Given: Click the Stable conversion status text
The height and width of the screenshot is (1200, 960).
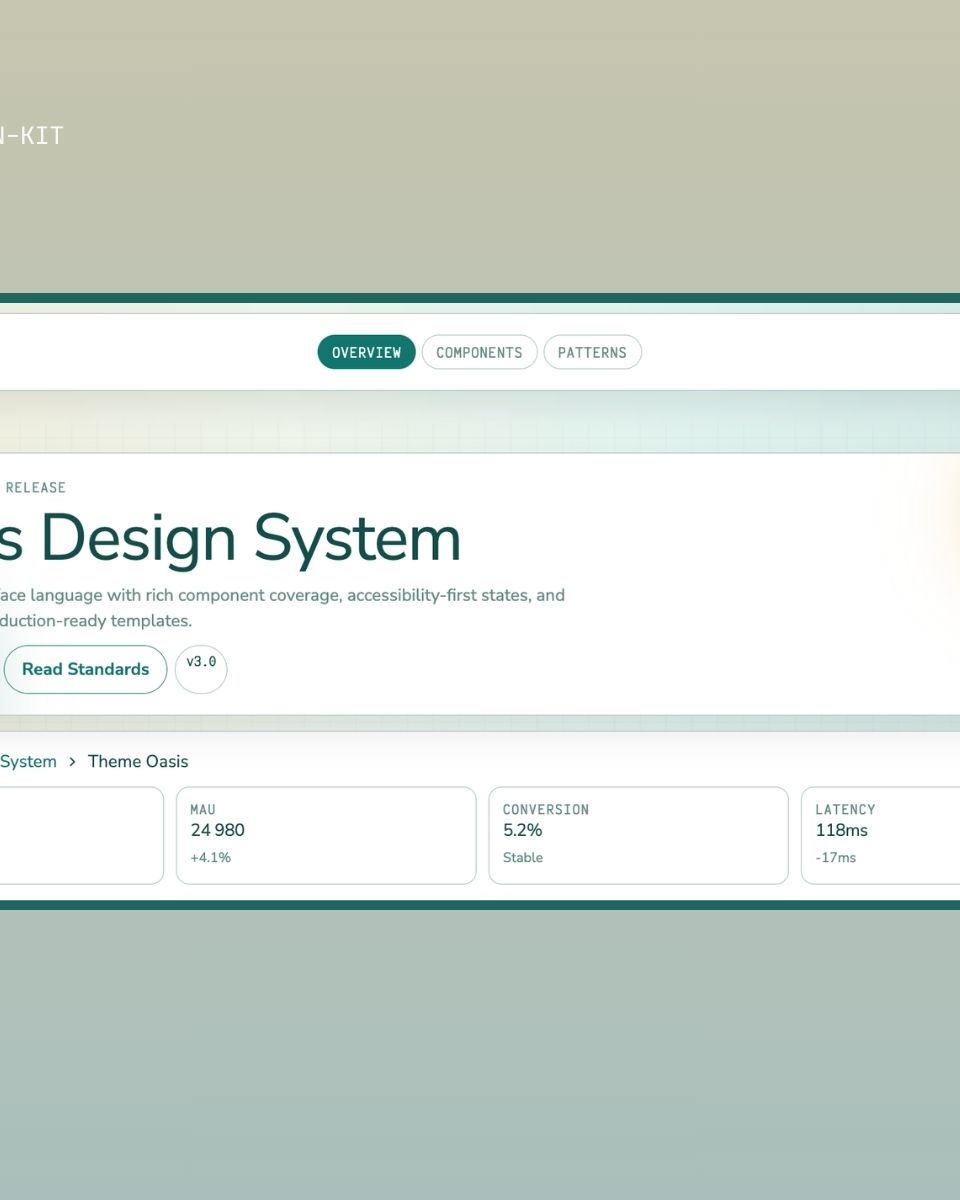Looking at the screenshot, I should 523,857.
